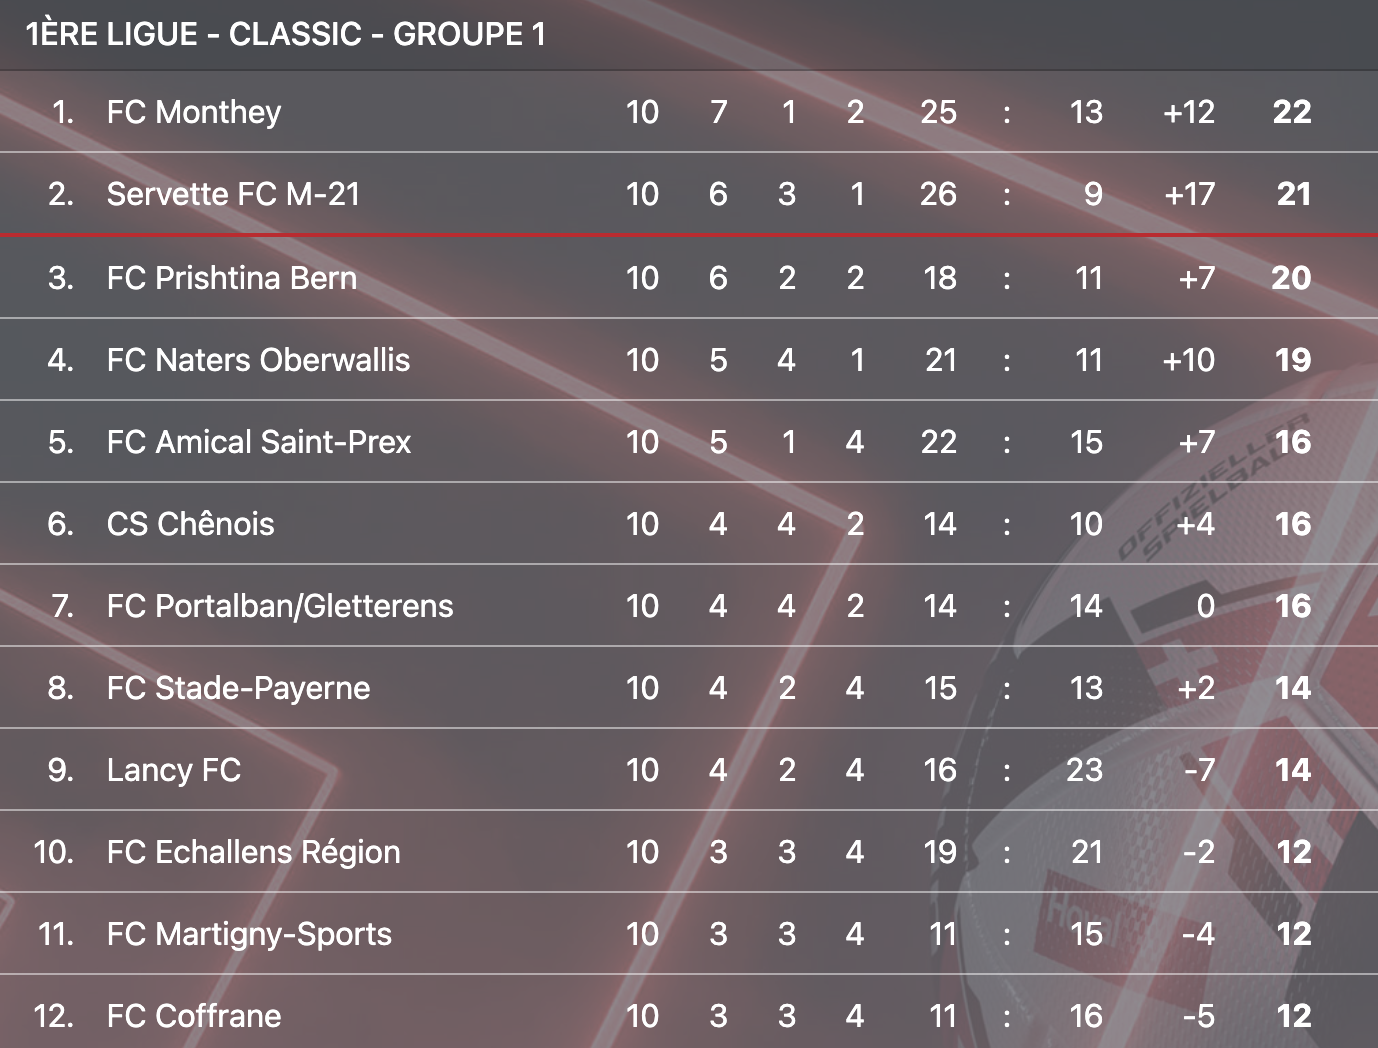Open the FC Stade-Payerne team link
This screenshot has width=1378, height=1048.
coord(238,688)
